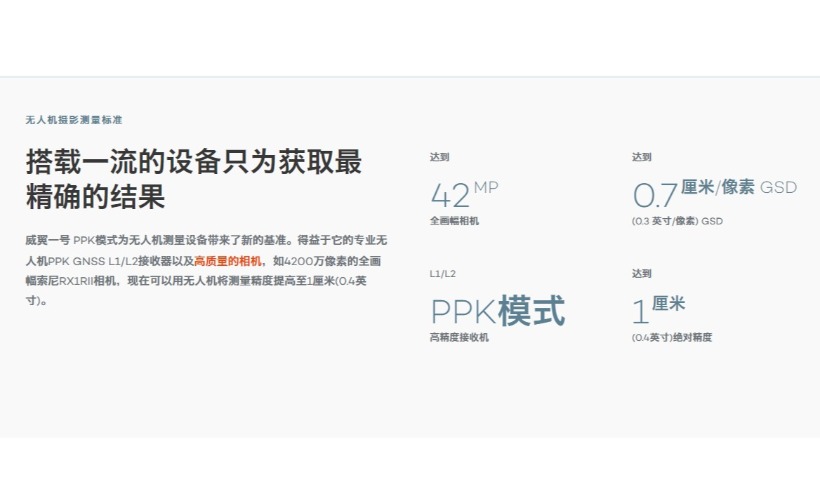The height and width of the screenshot is (491, 820).
Task: Click the heading 搭载一流的设备只为获取最精确的结果
Action: coord(193,178)
